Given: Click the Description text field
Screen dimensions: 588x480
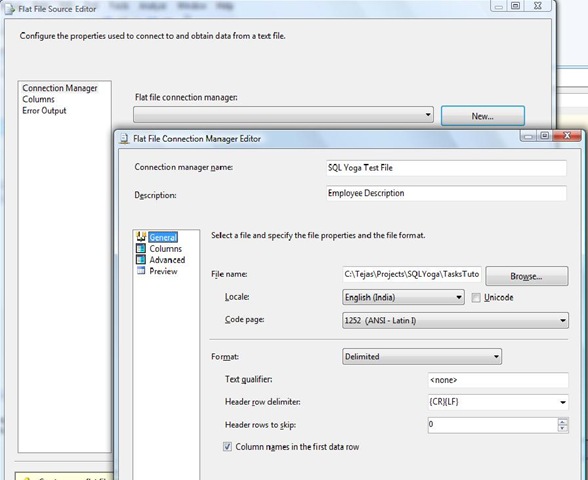Looking at the screenshot, I should click(x=446, y=193).
